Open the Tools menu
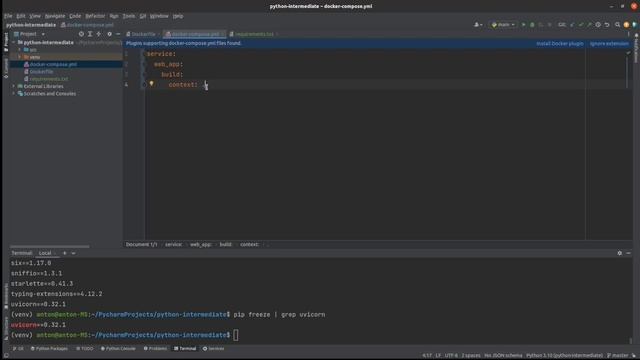 (x=129, y=16)
